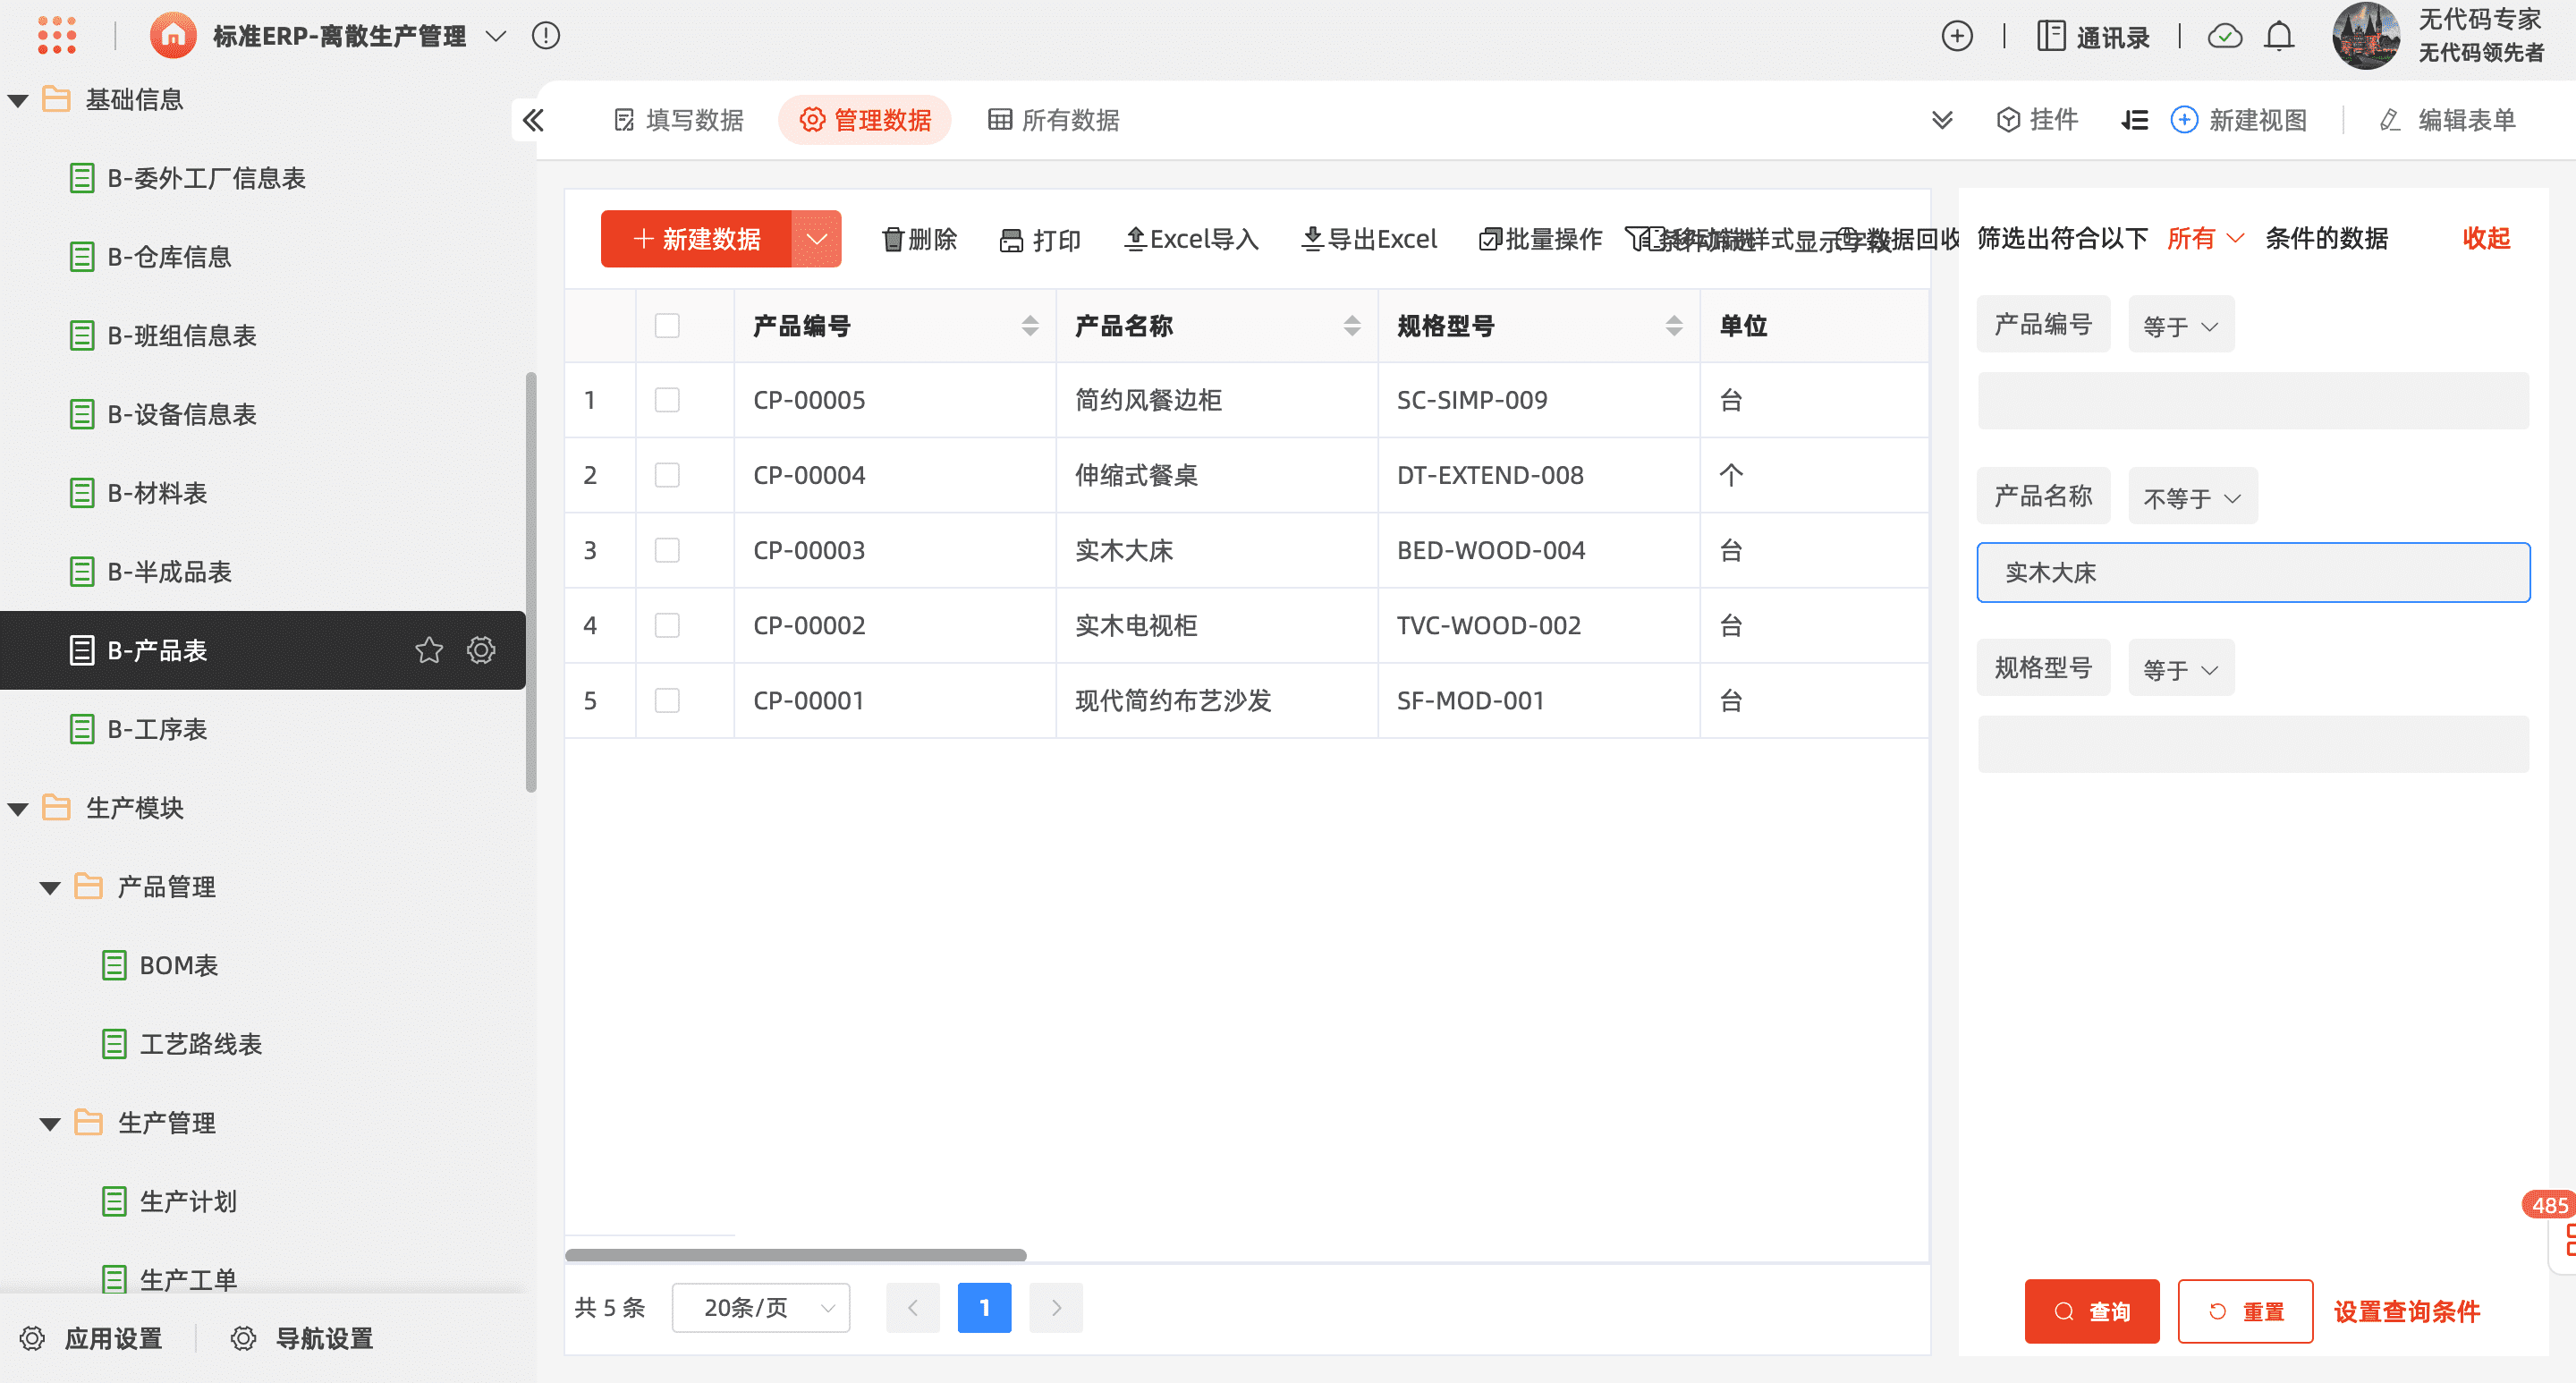The width and height of the screenshot is (2576, 1383).
Task: Click the nine-dot app launcher icon
Action: (57, 36)
